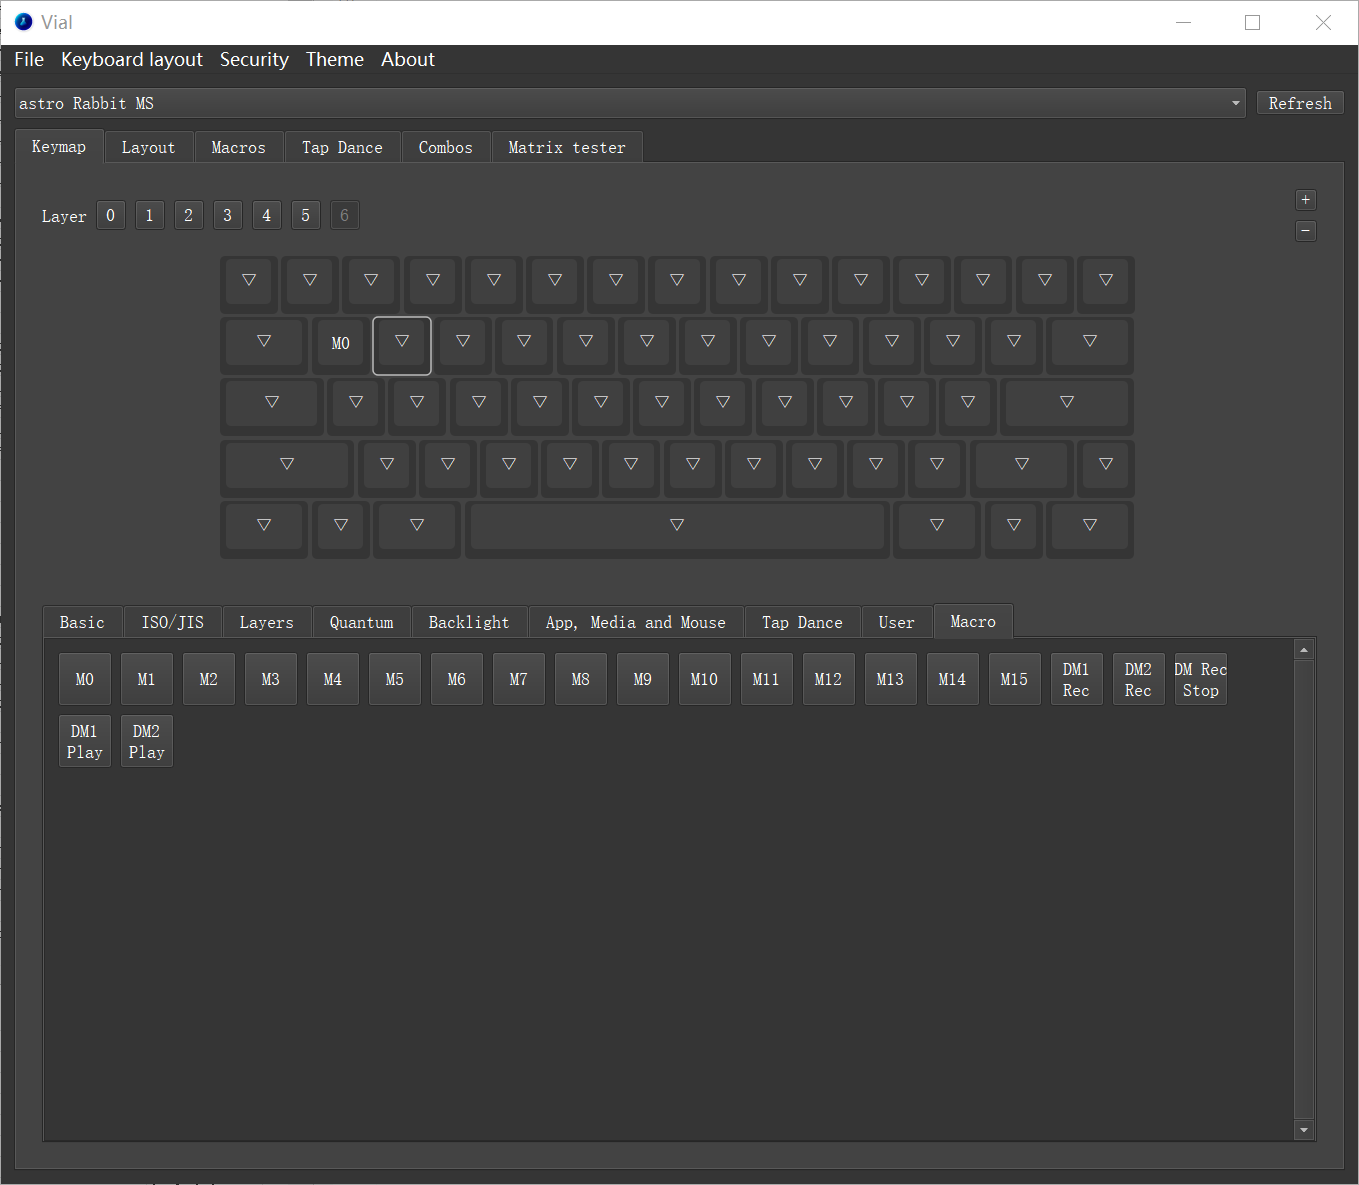Open the top Tap Dance tab
This screenshot has width=1359, height=1185.
(342, 147)
